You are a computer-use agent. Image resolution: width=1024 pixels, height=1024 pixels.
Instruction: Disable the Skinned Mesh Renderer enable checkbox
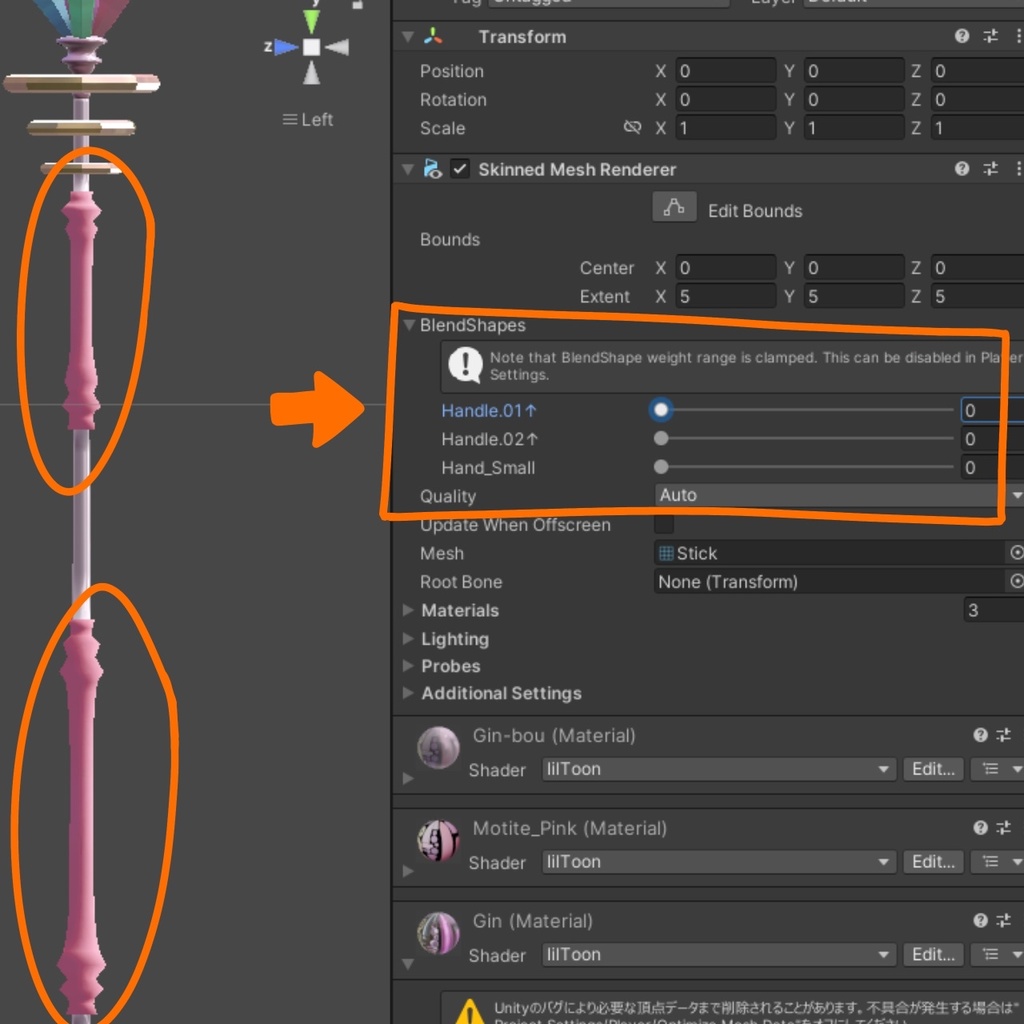coord(459,169)
